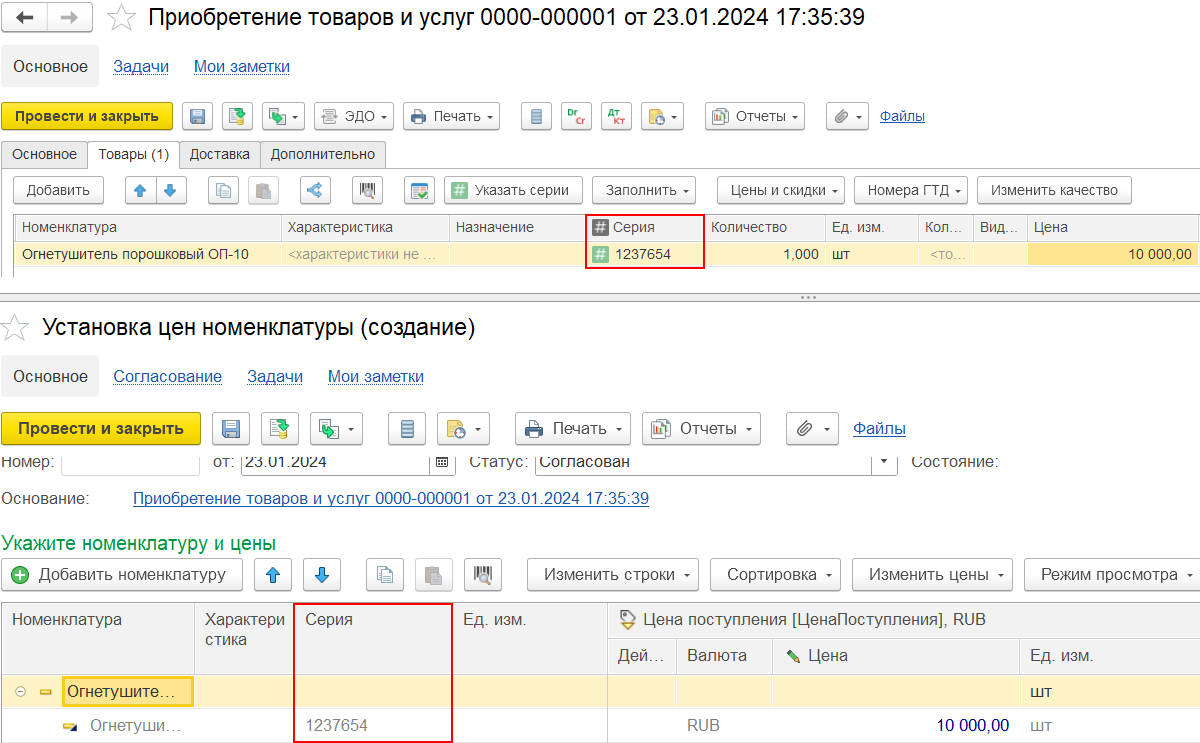Open the calendar picker next to date 23.01.2024
This screenshot has width=1200, height=743.
pos(442,462)
